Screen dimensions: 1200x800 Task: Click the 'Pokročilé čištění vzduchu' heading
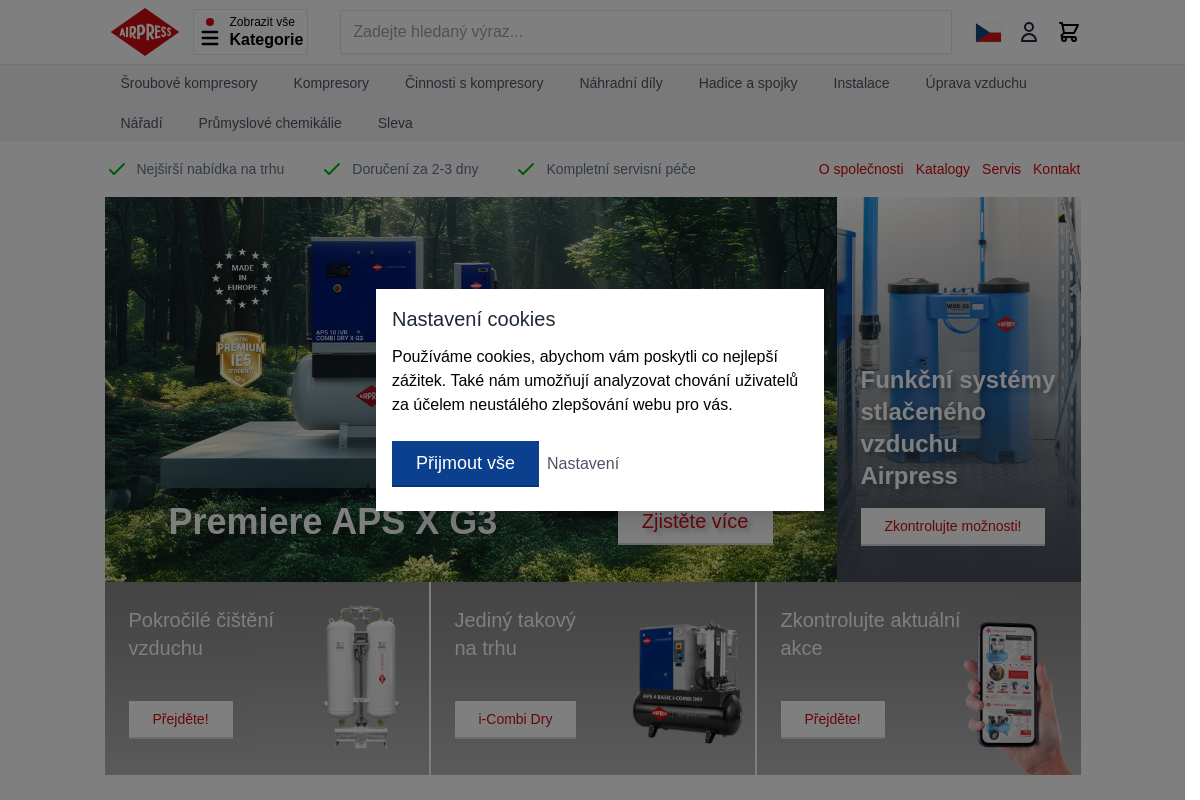coord(201,634)
